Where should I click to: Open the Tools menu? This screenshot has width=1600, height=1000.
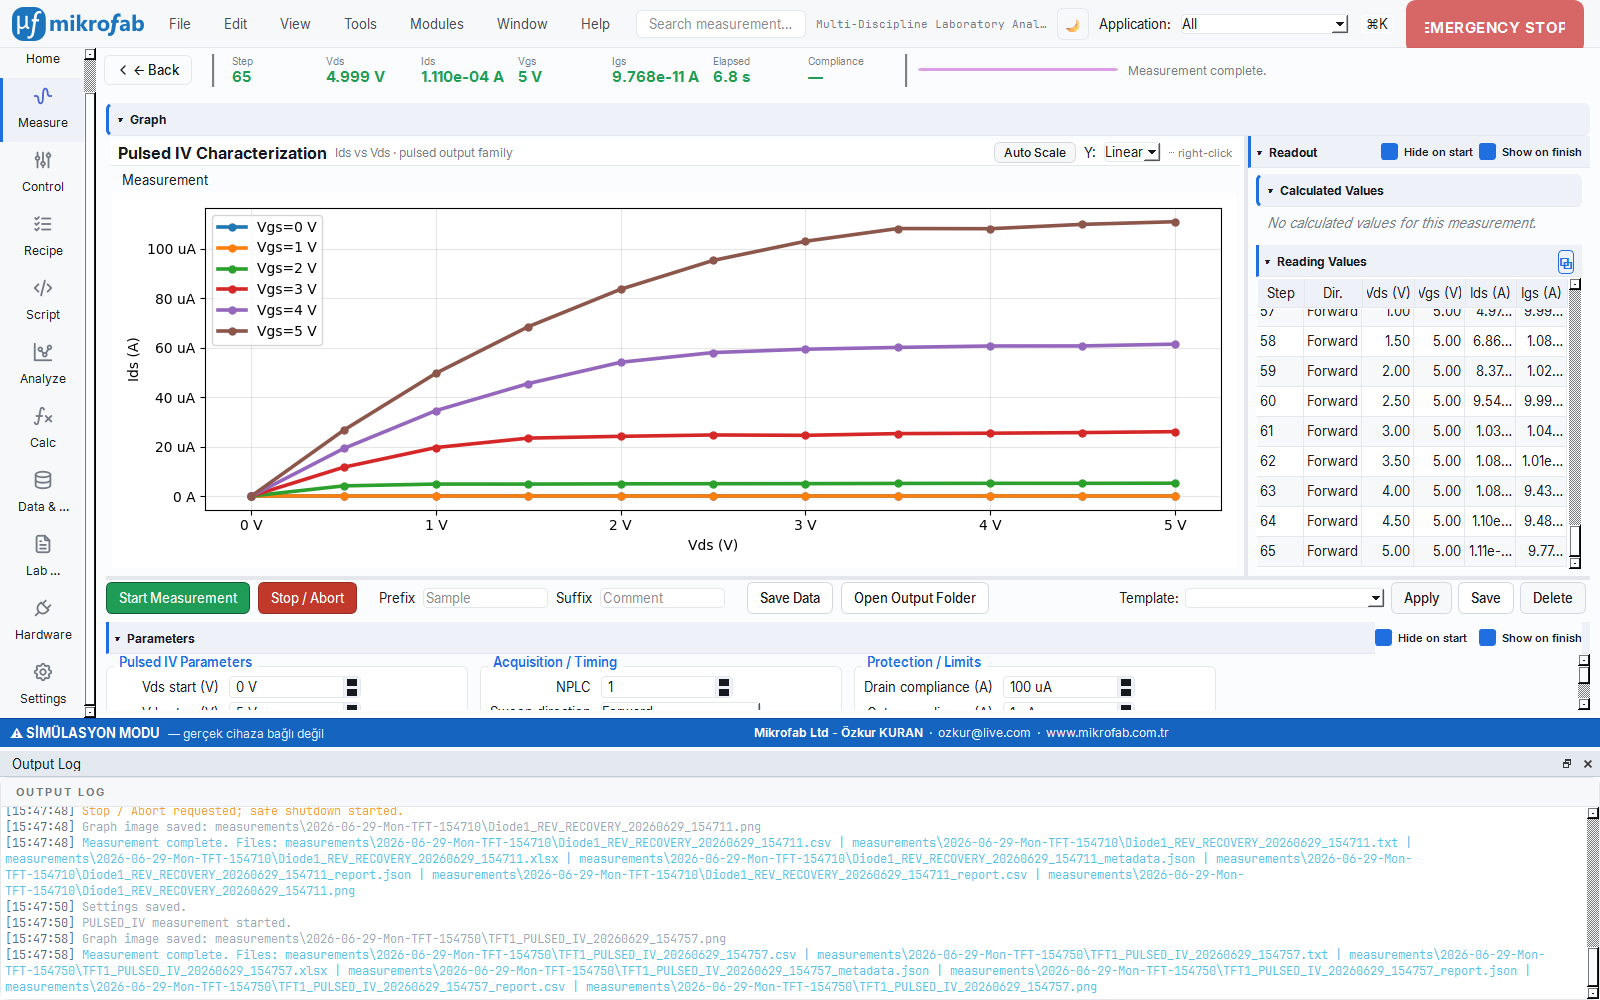[x=361, y=24]
